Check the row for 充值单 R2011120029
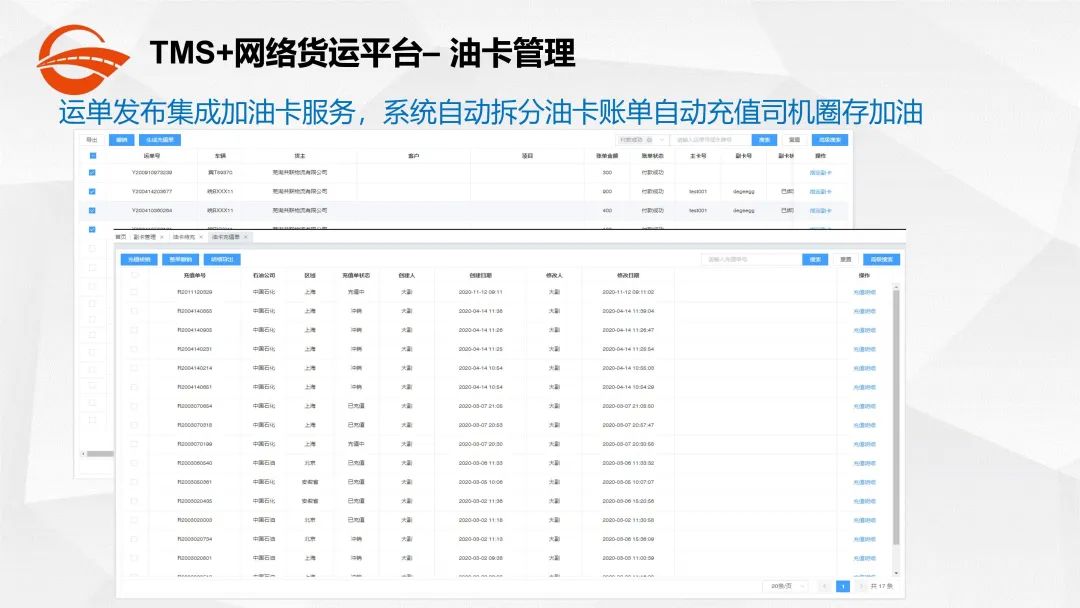1080x608 pixels. 133,293
